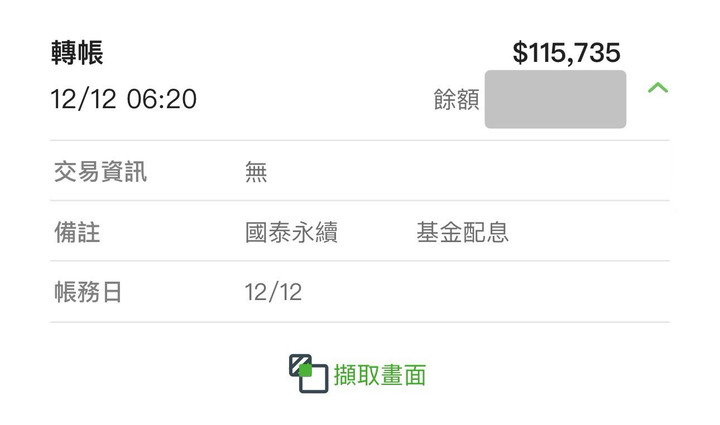Viewport: 720px width, 425px height.
Task: Select the 帳務日 row label
Action: (x=88, y=292)
